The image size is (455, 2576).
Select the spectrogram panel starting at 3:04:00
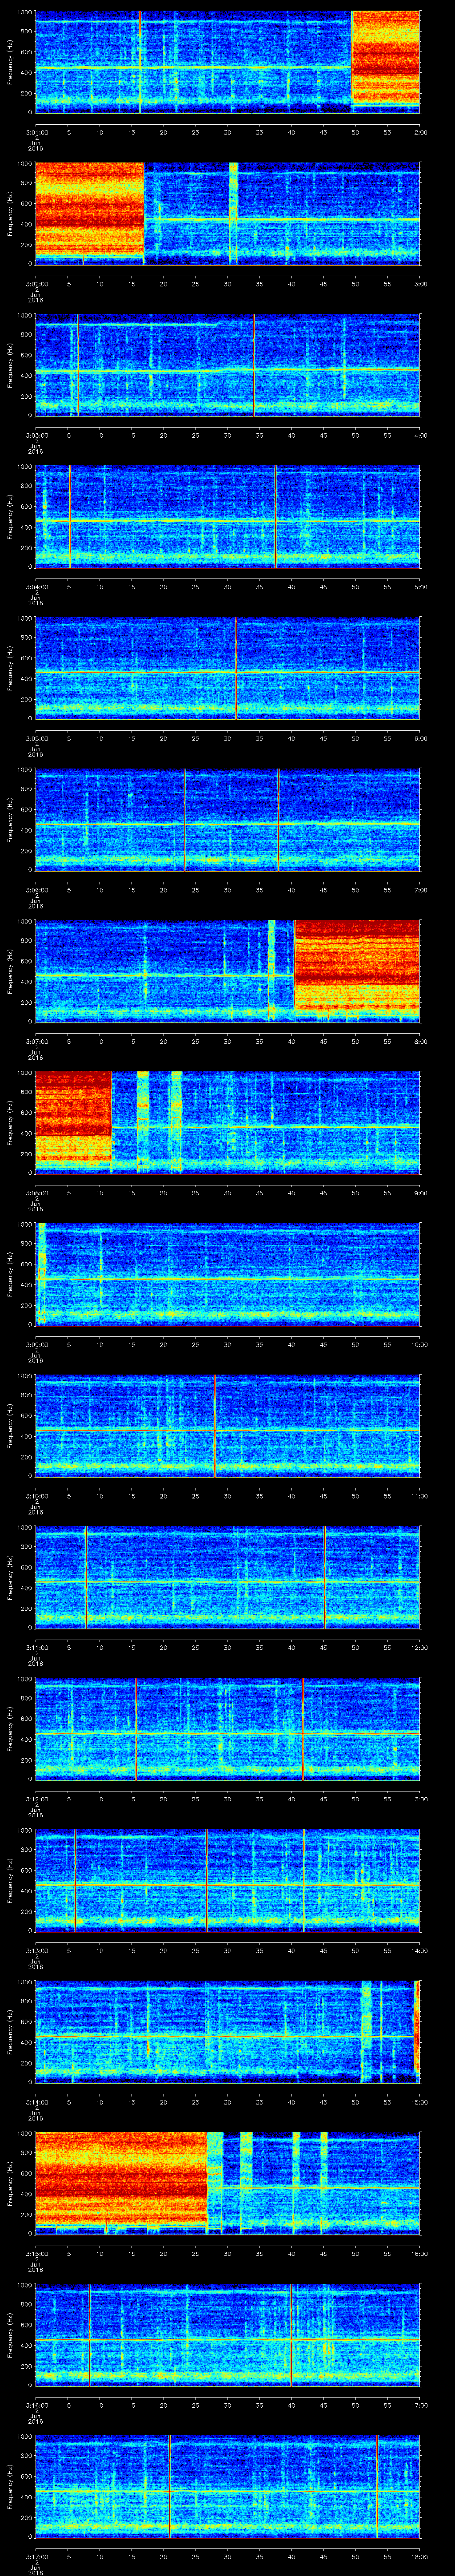point(228,516)
